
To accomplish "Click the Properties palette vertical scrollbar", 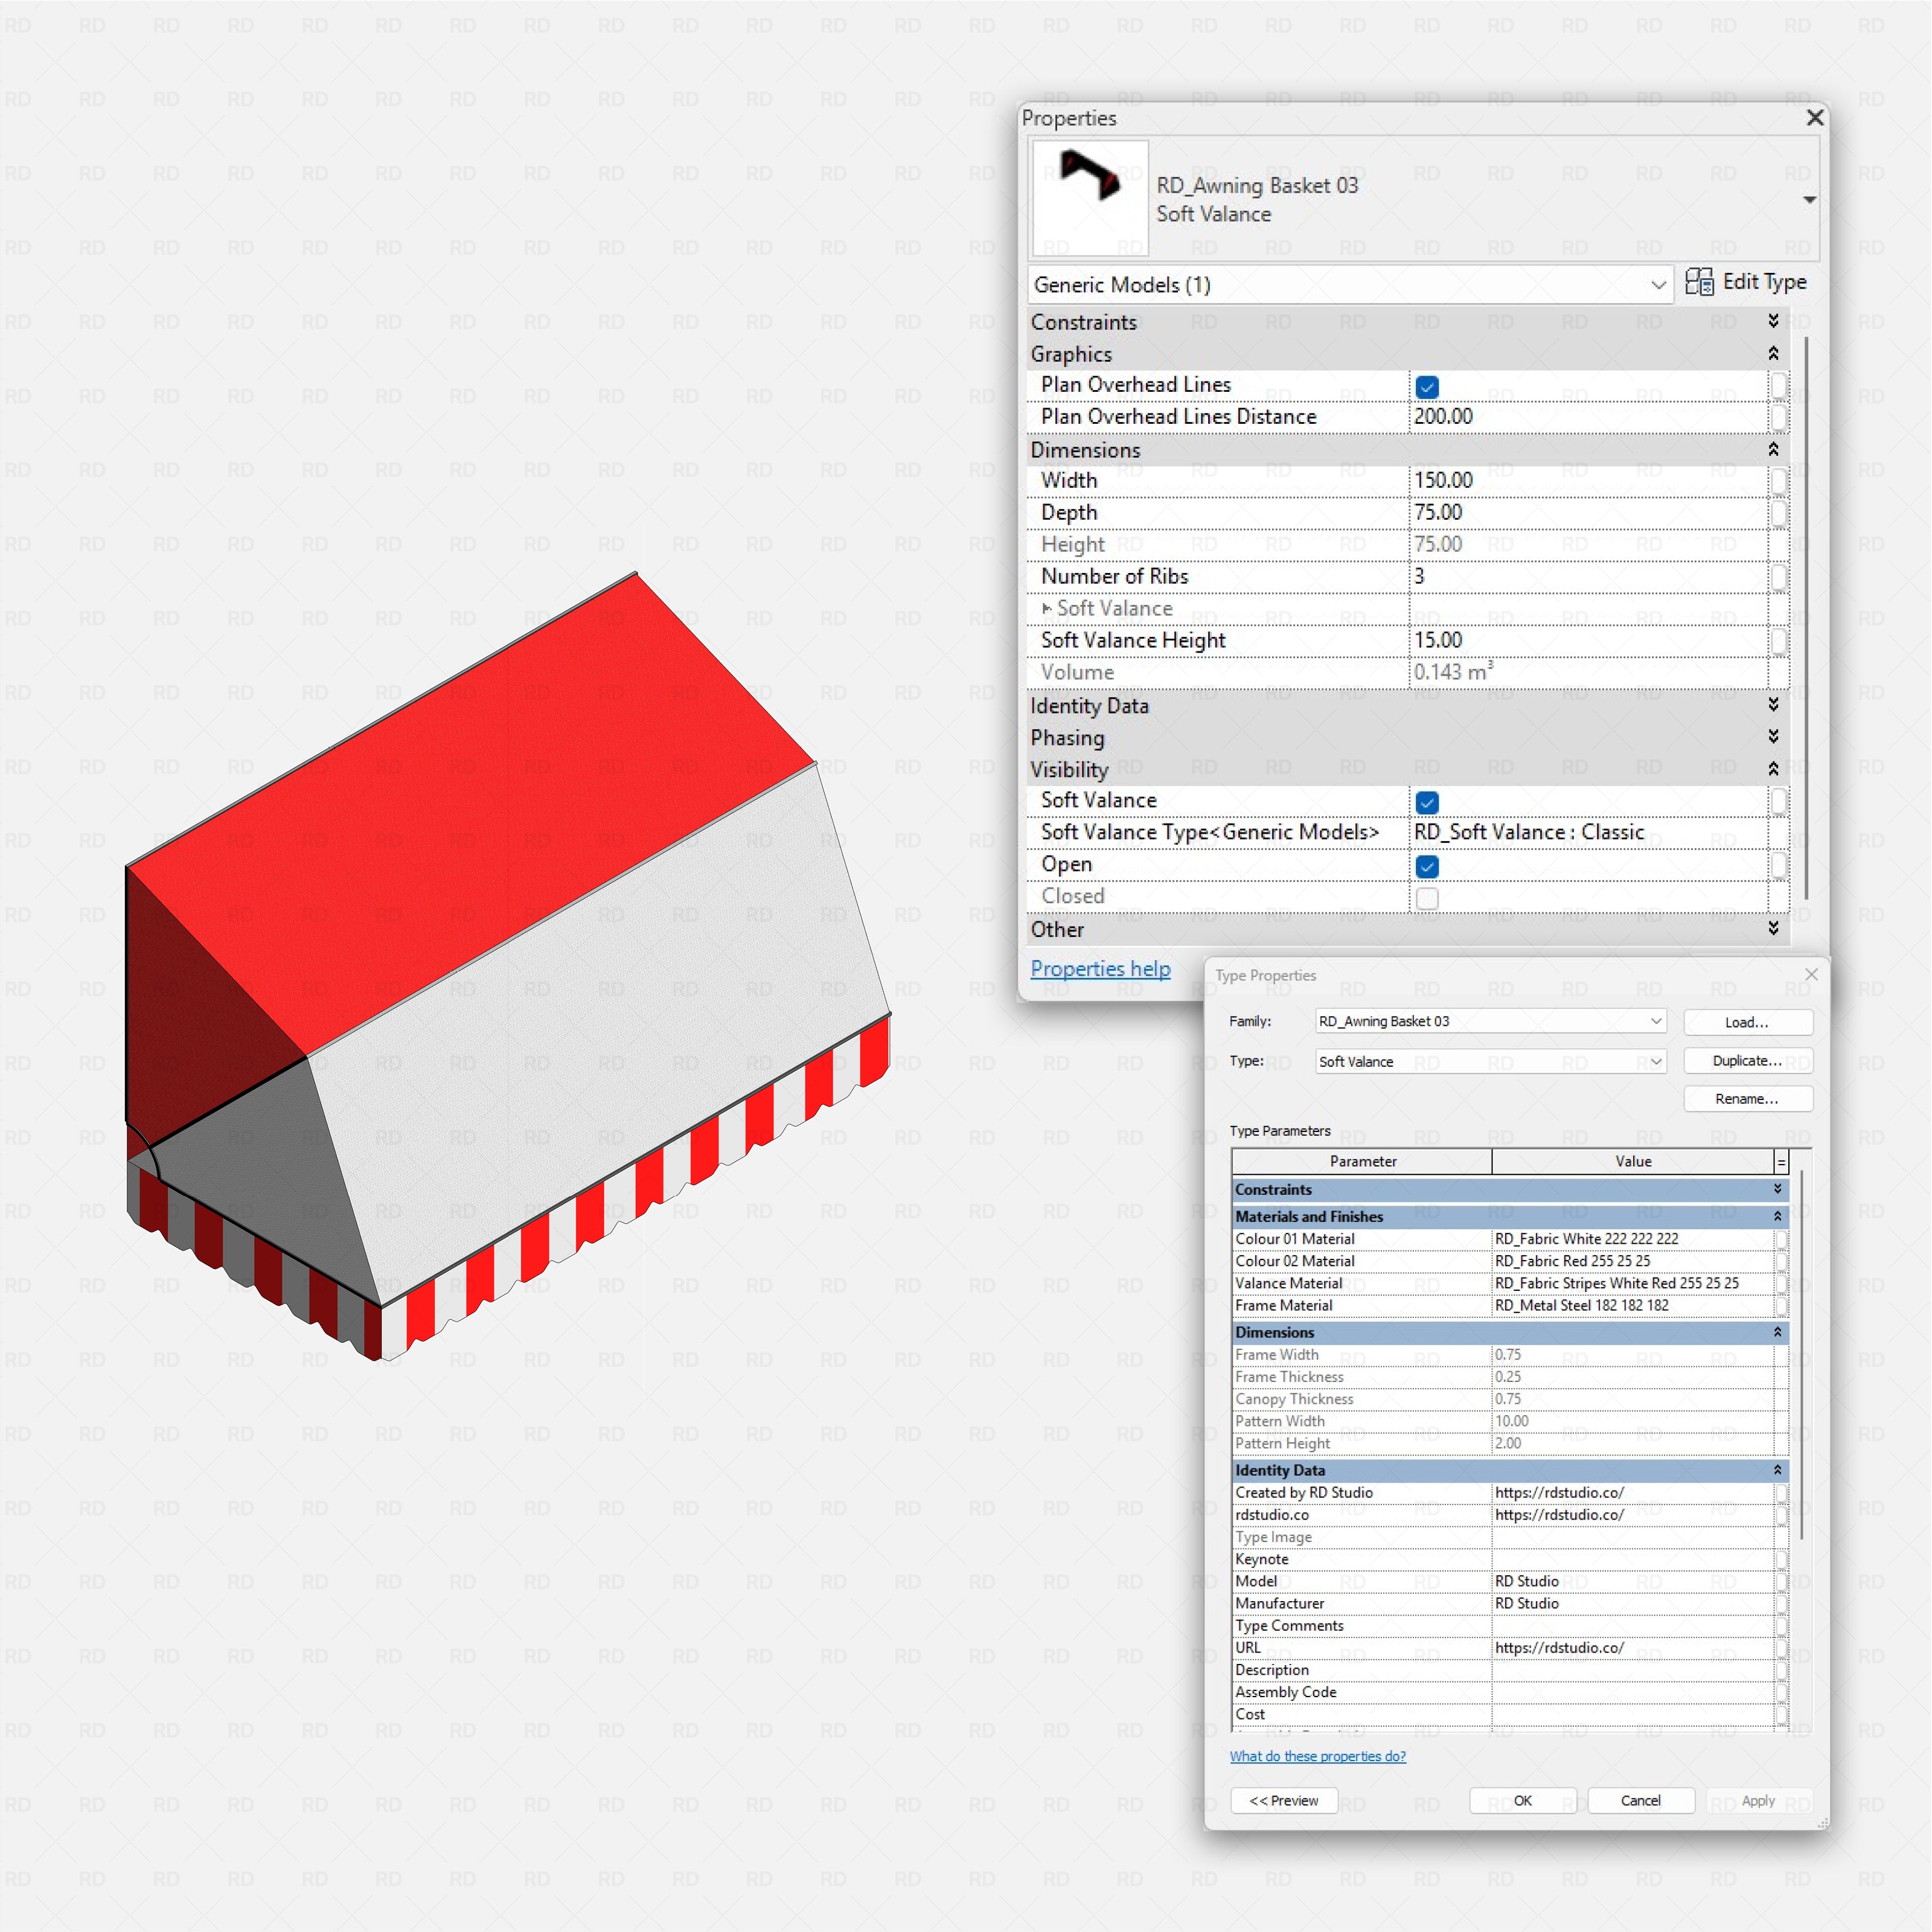I will (1806, 618).
